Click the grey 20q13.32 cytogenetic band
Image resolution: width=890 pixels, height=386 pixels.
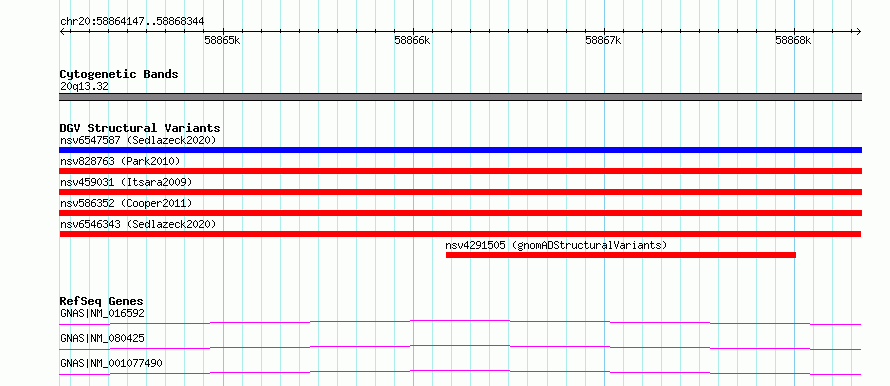click(x=460, y=97)
